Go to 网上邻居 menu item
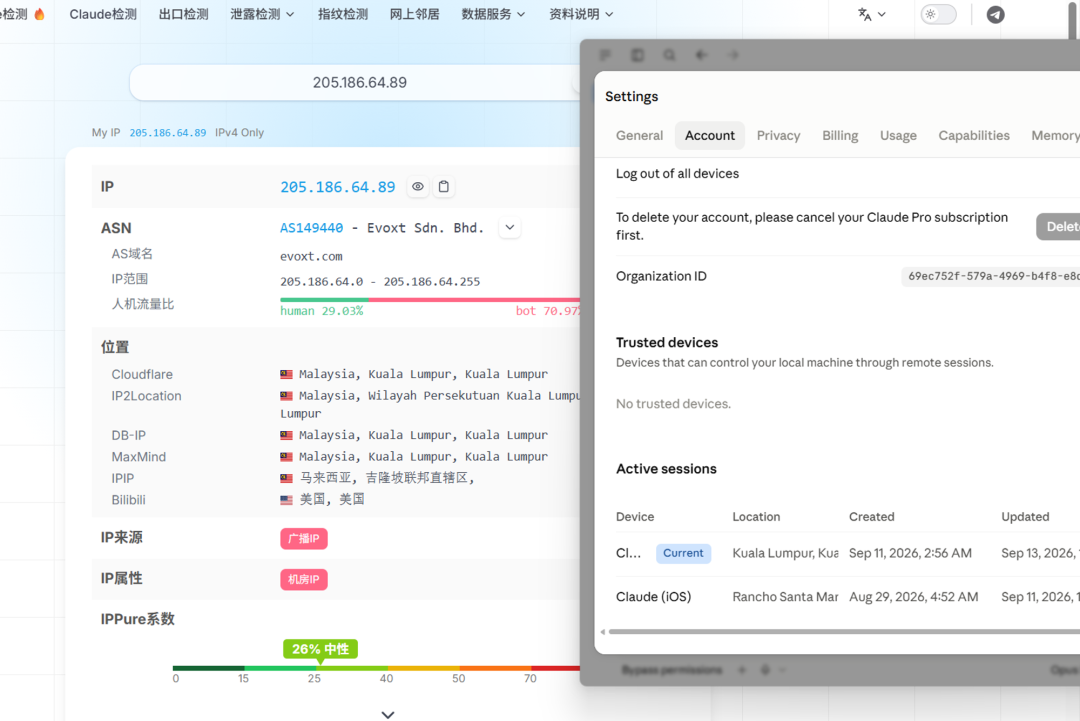The height and width of the screenshot is (721, 1080). (x=414, y=14)
